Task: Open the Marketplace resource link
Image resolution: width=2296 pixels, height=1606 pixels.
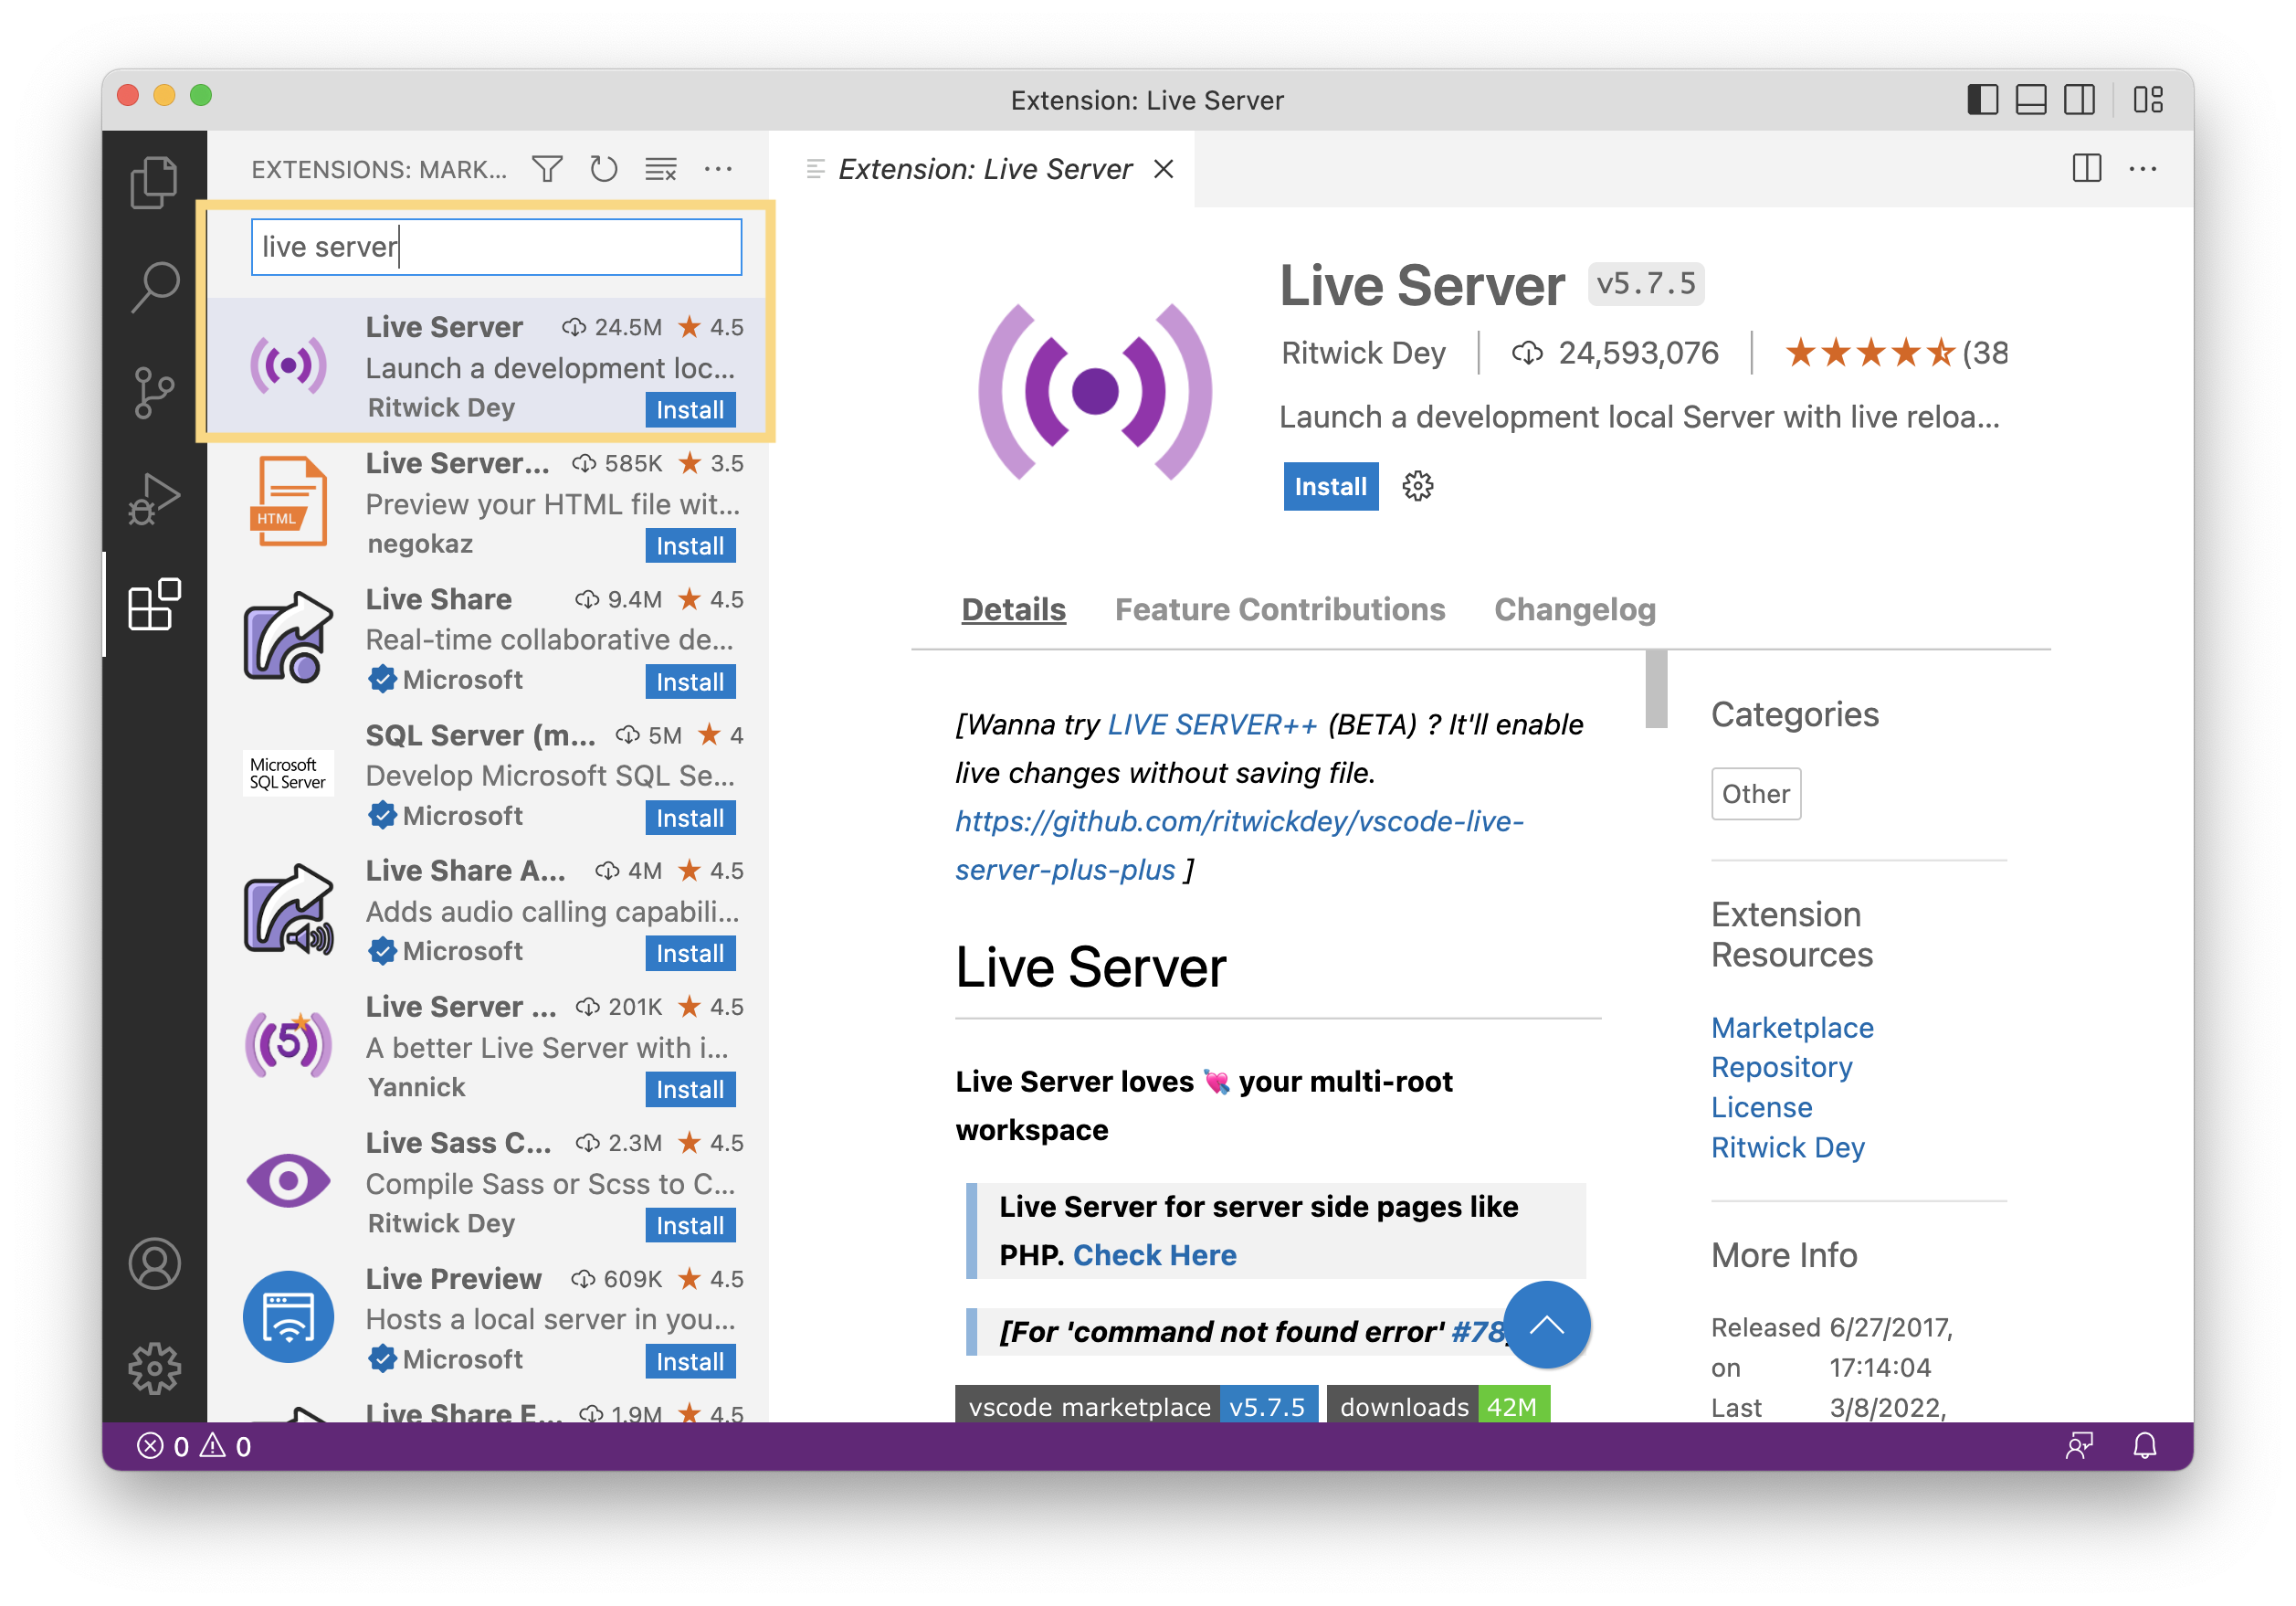Action: (x=1792, y=1027)
